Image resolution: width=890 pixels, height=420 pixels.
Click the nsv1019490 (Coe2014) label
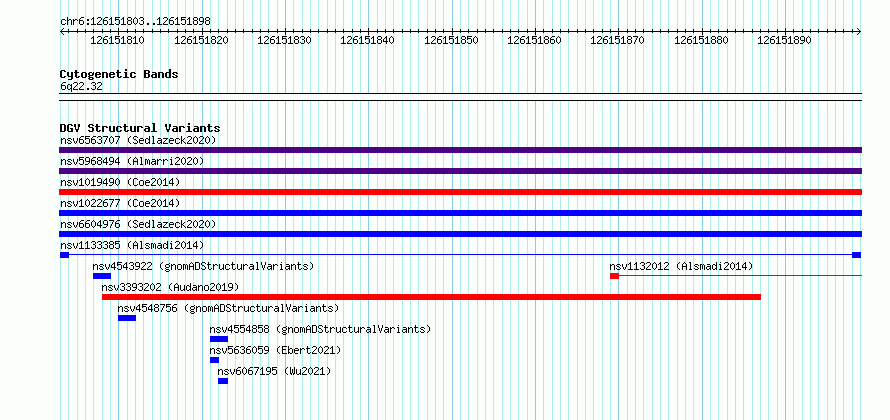[120, 182]
